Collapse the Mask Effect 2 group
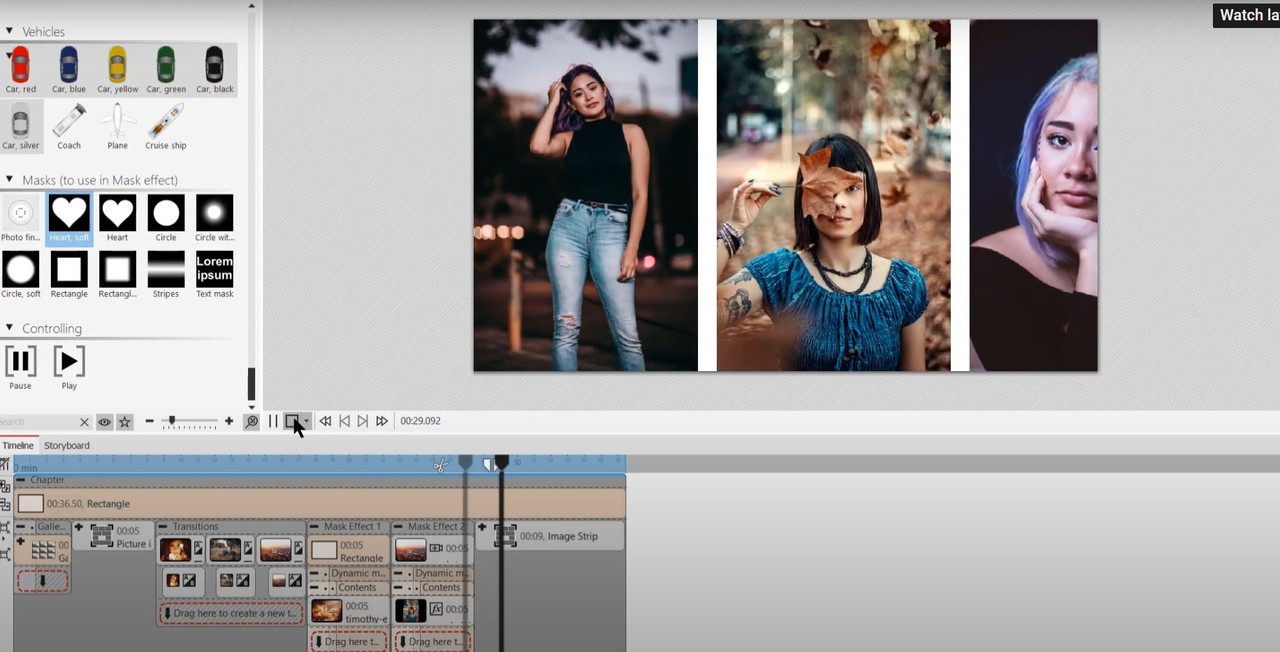This screenshot has height=652, width=1280. [399, 526]
